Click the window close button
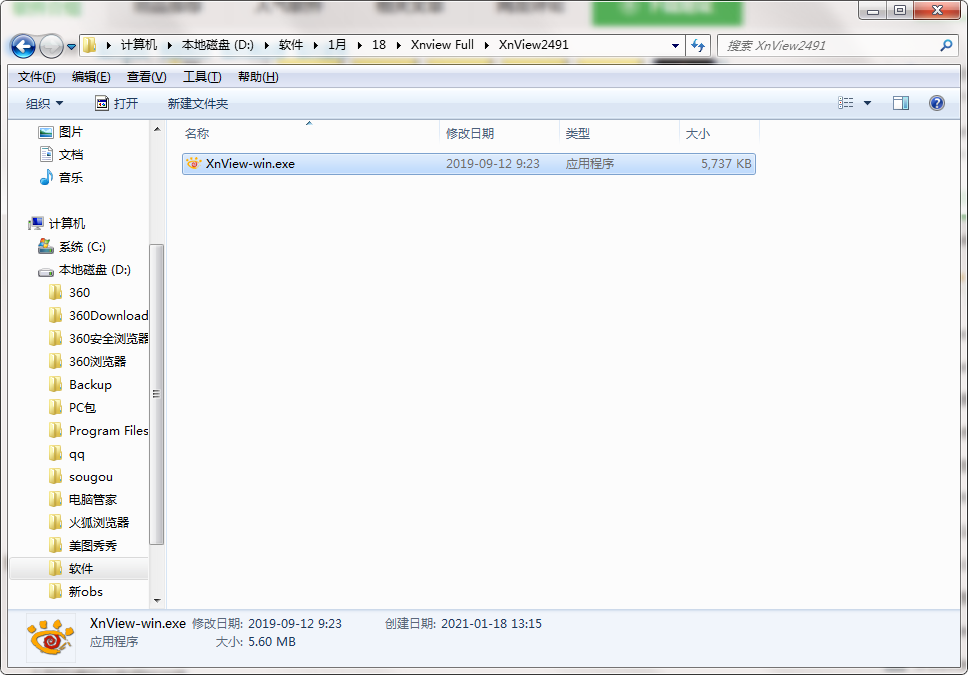 pyautogui.click(x=937, y=10)
